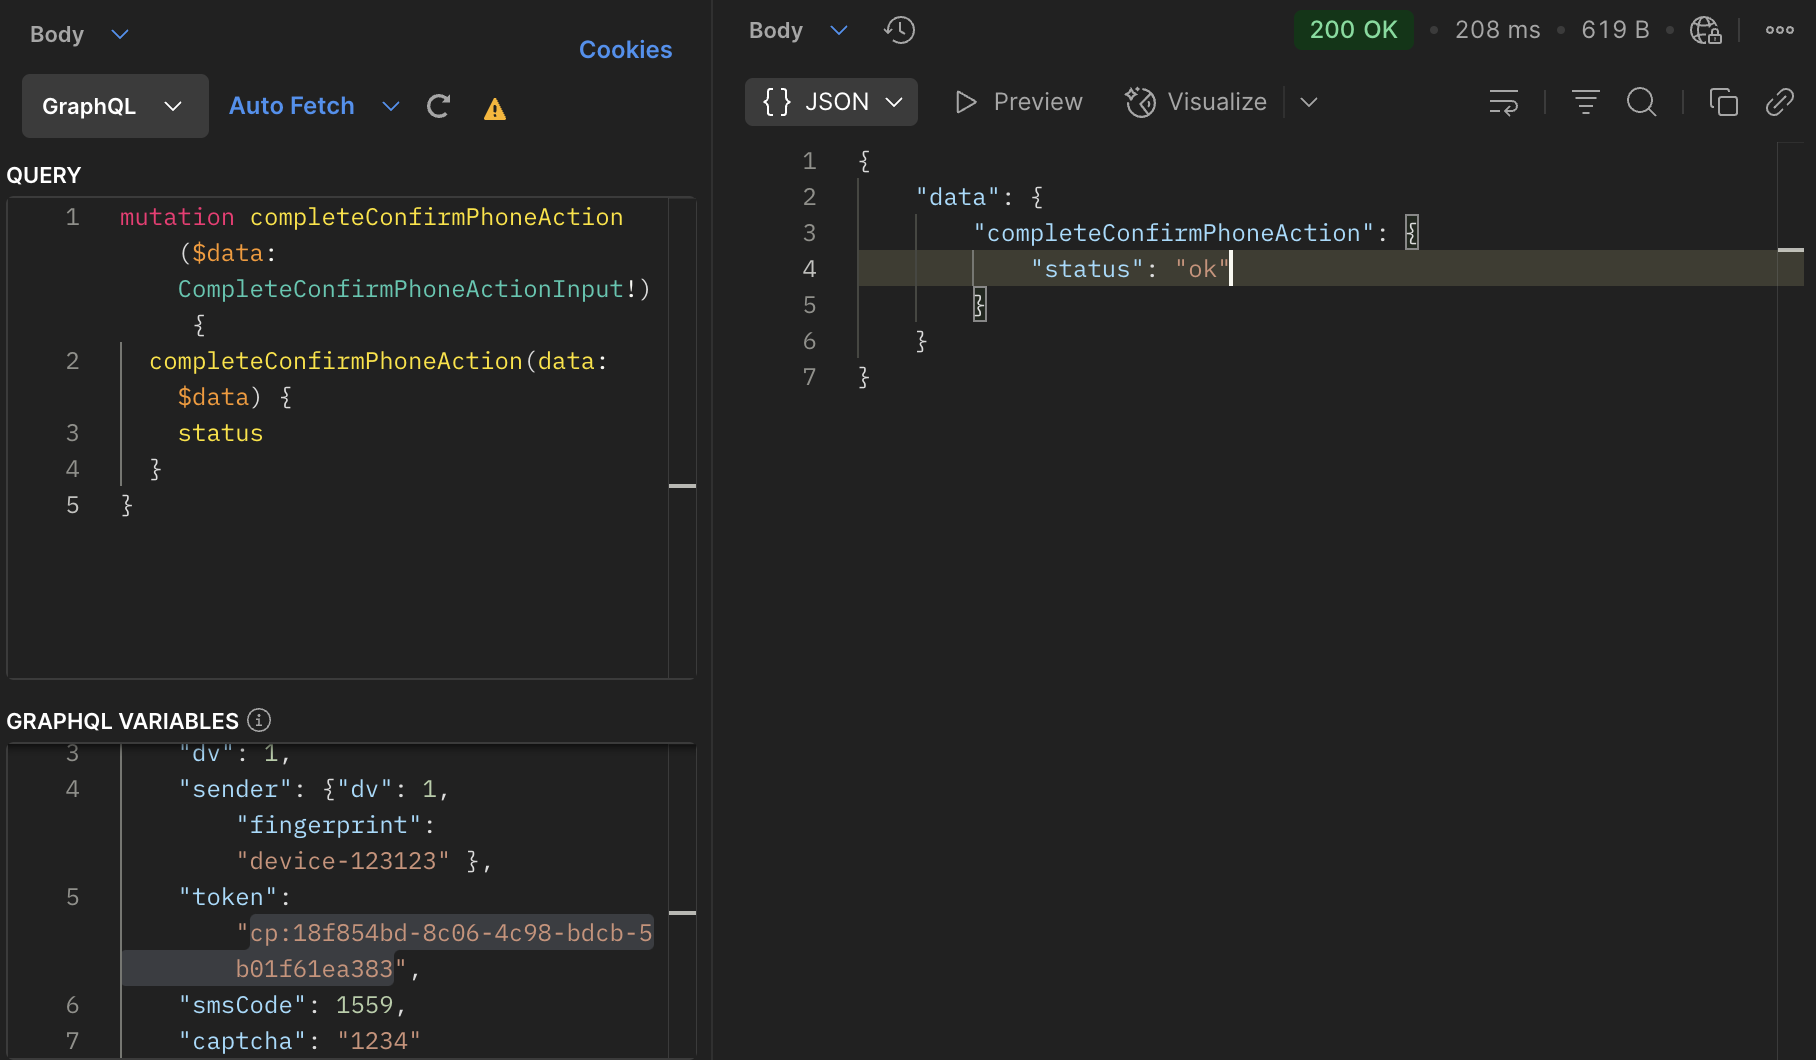Viewport: 1816px width, 1060px height.
Task: Open the Cookies link
Action: coord(625,50)
